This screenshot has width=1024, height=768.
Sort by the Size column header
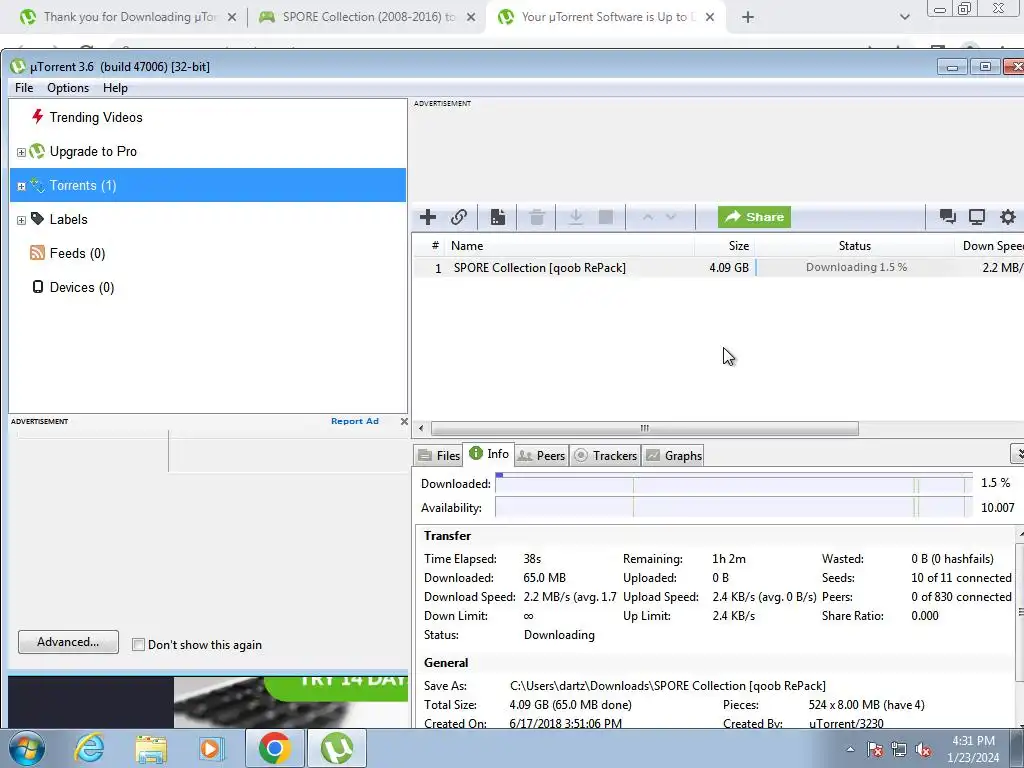coord(725,246)
